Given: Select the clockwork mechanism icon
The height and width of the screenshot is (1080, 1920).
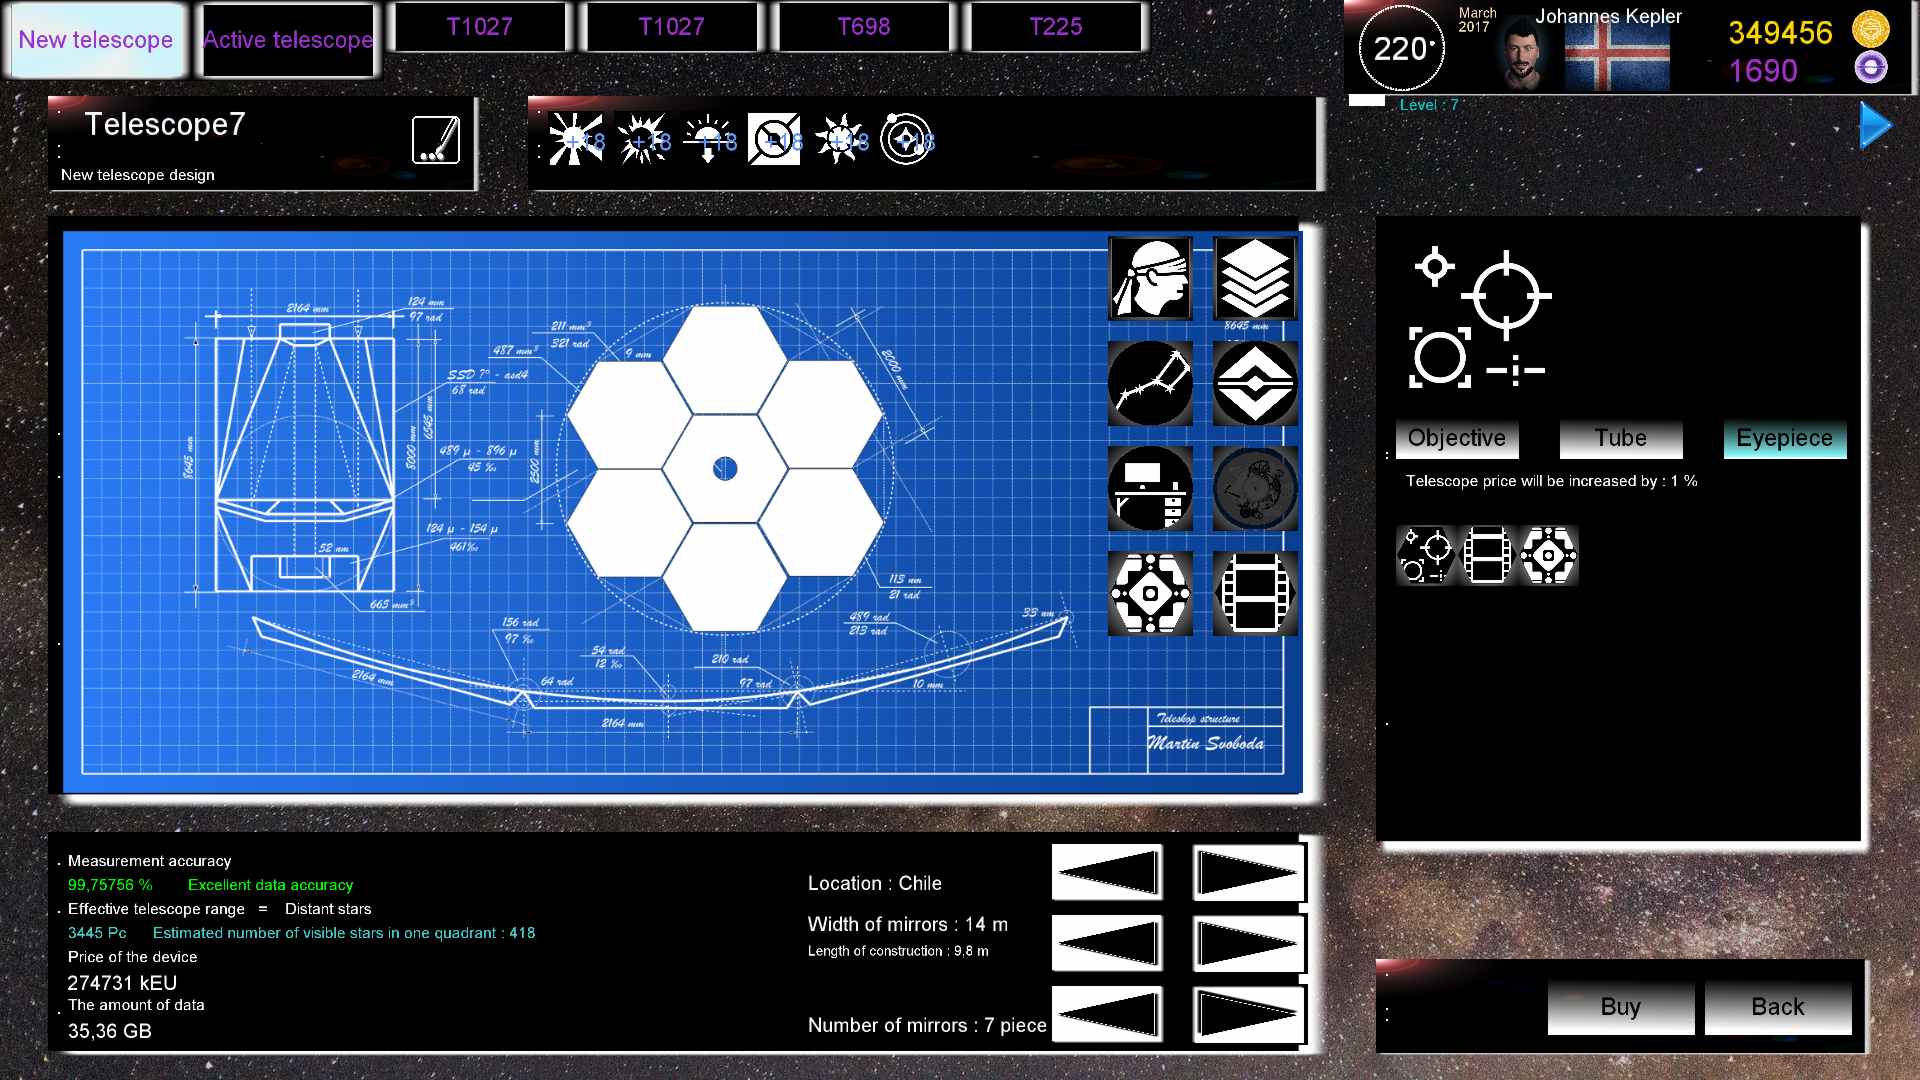Looking at the screenshot, I should tap(1254, 489).
